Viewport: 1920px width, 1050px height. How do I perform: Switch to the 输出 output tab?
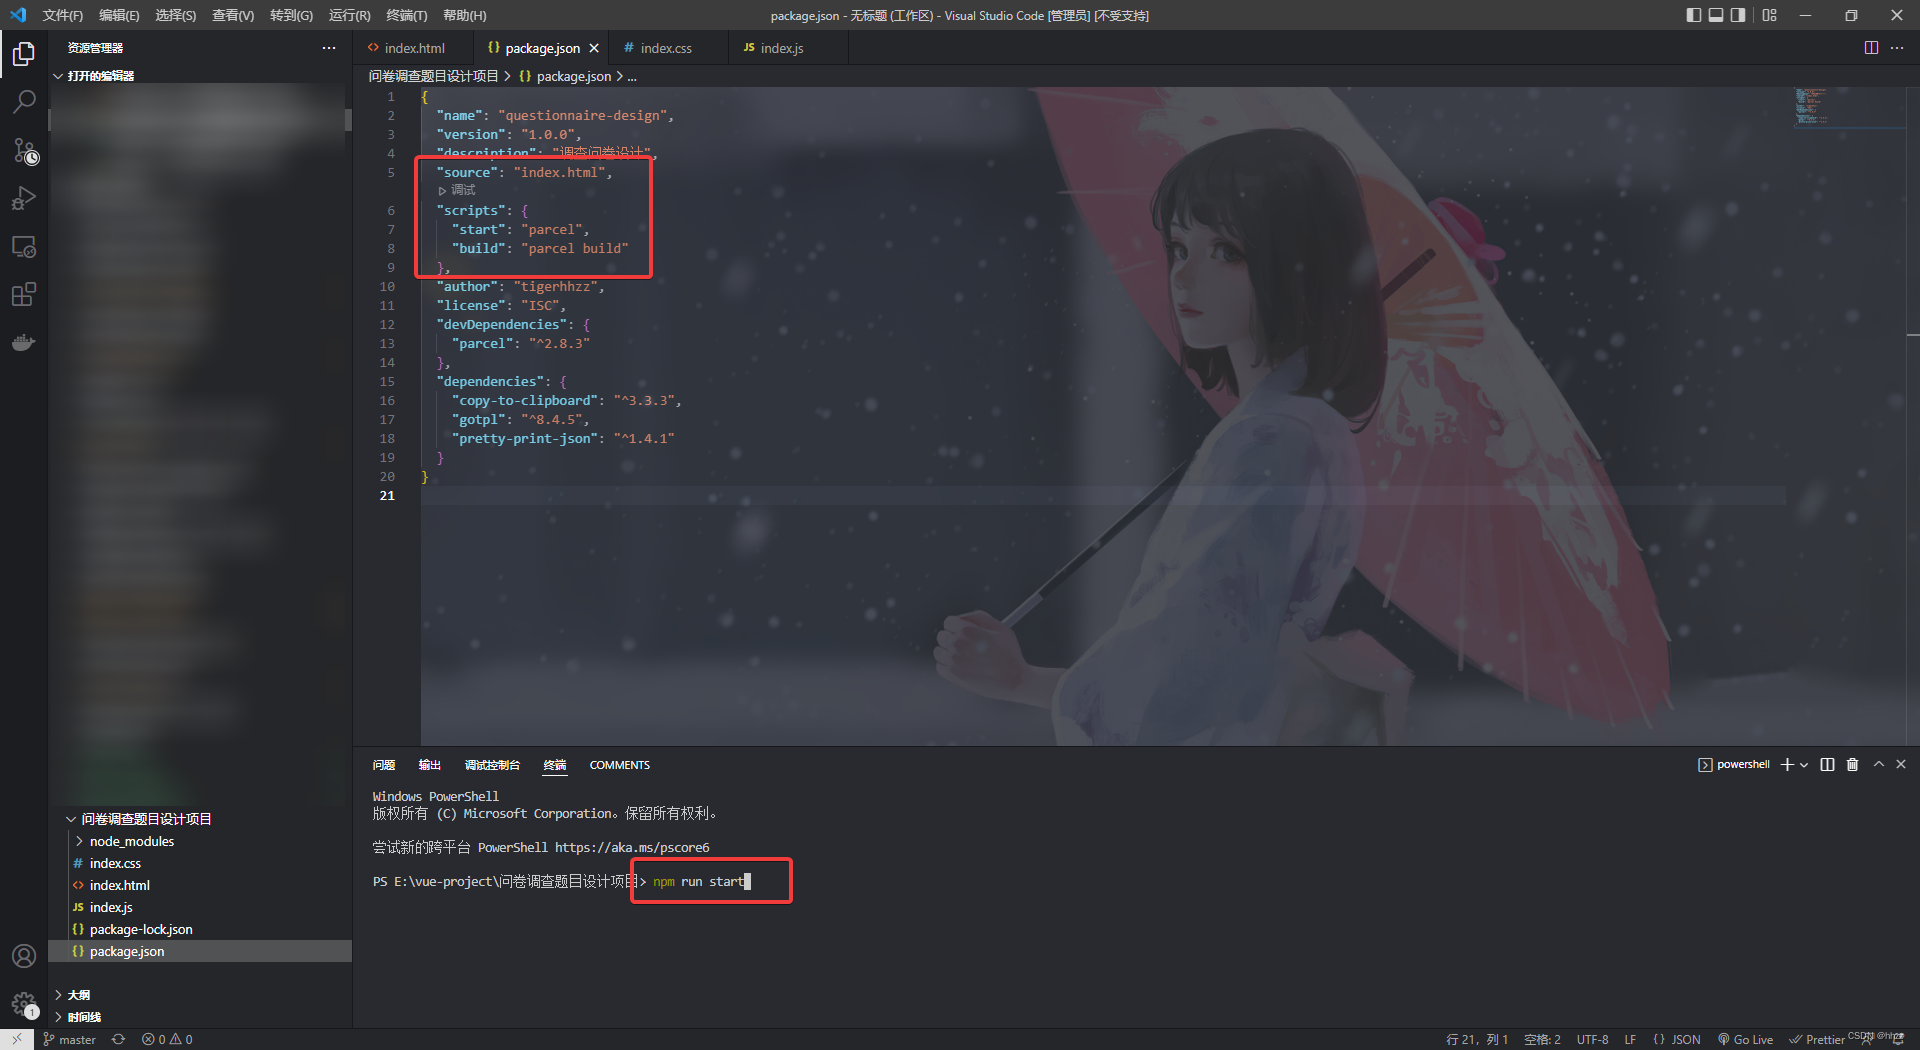[430, 765]
